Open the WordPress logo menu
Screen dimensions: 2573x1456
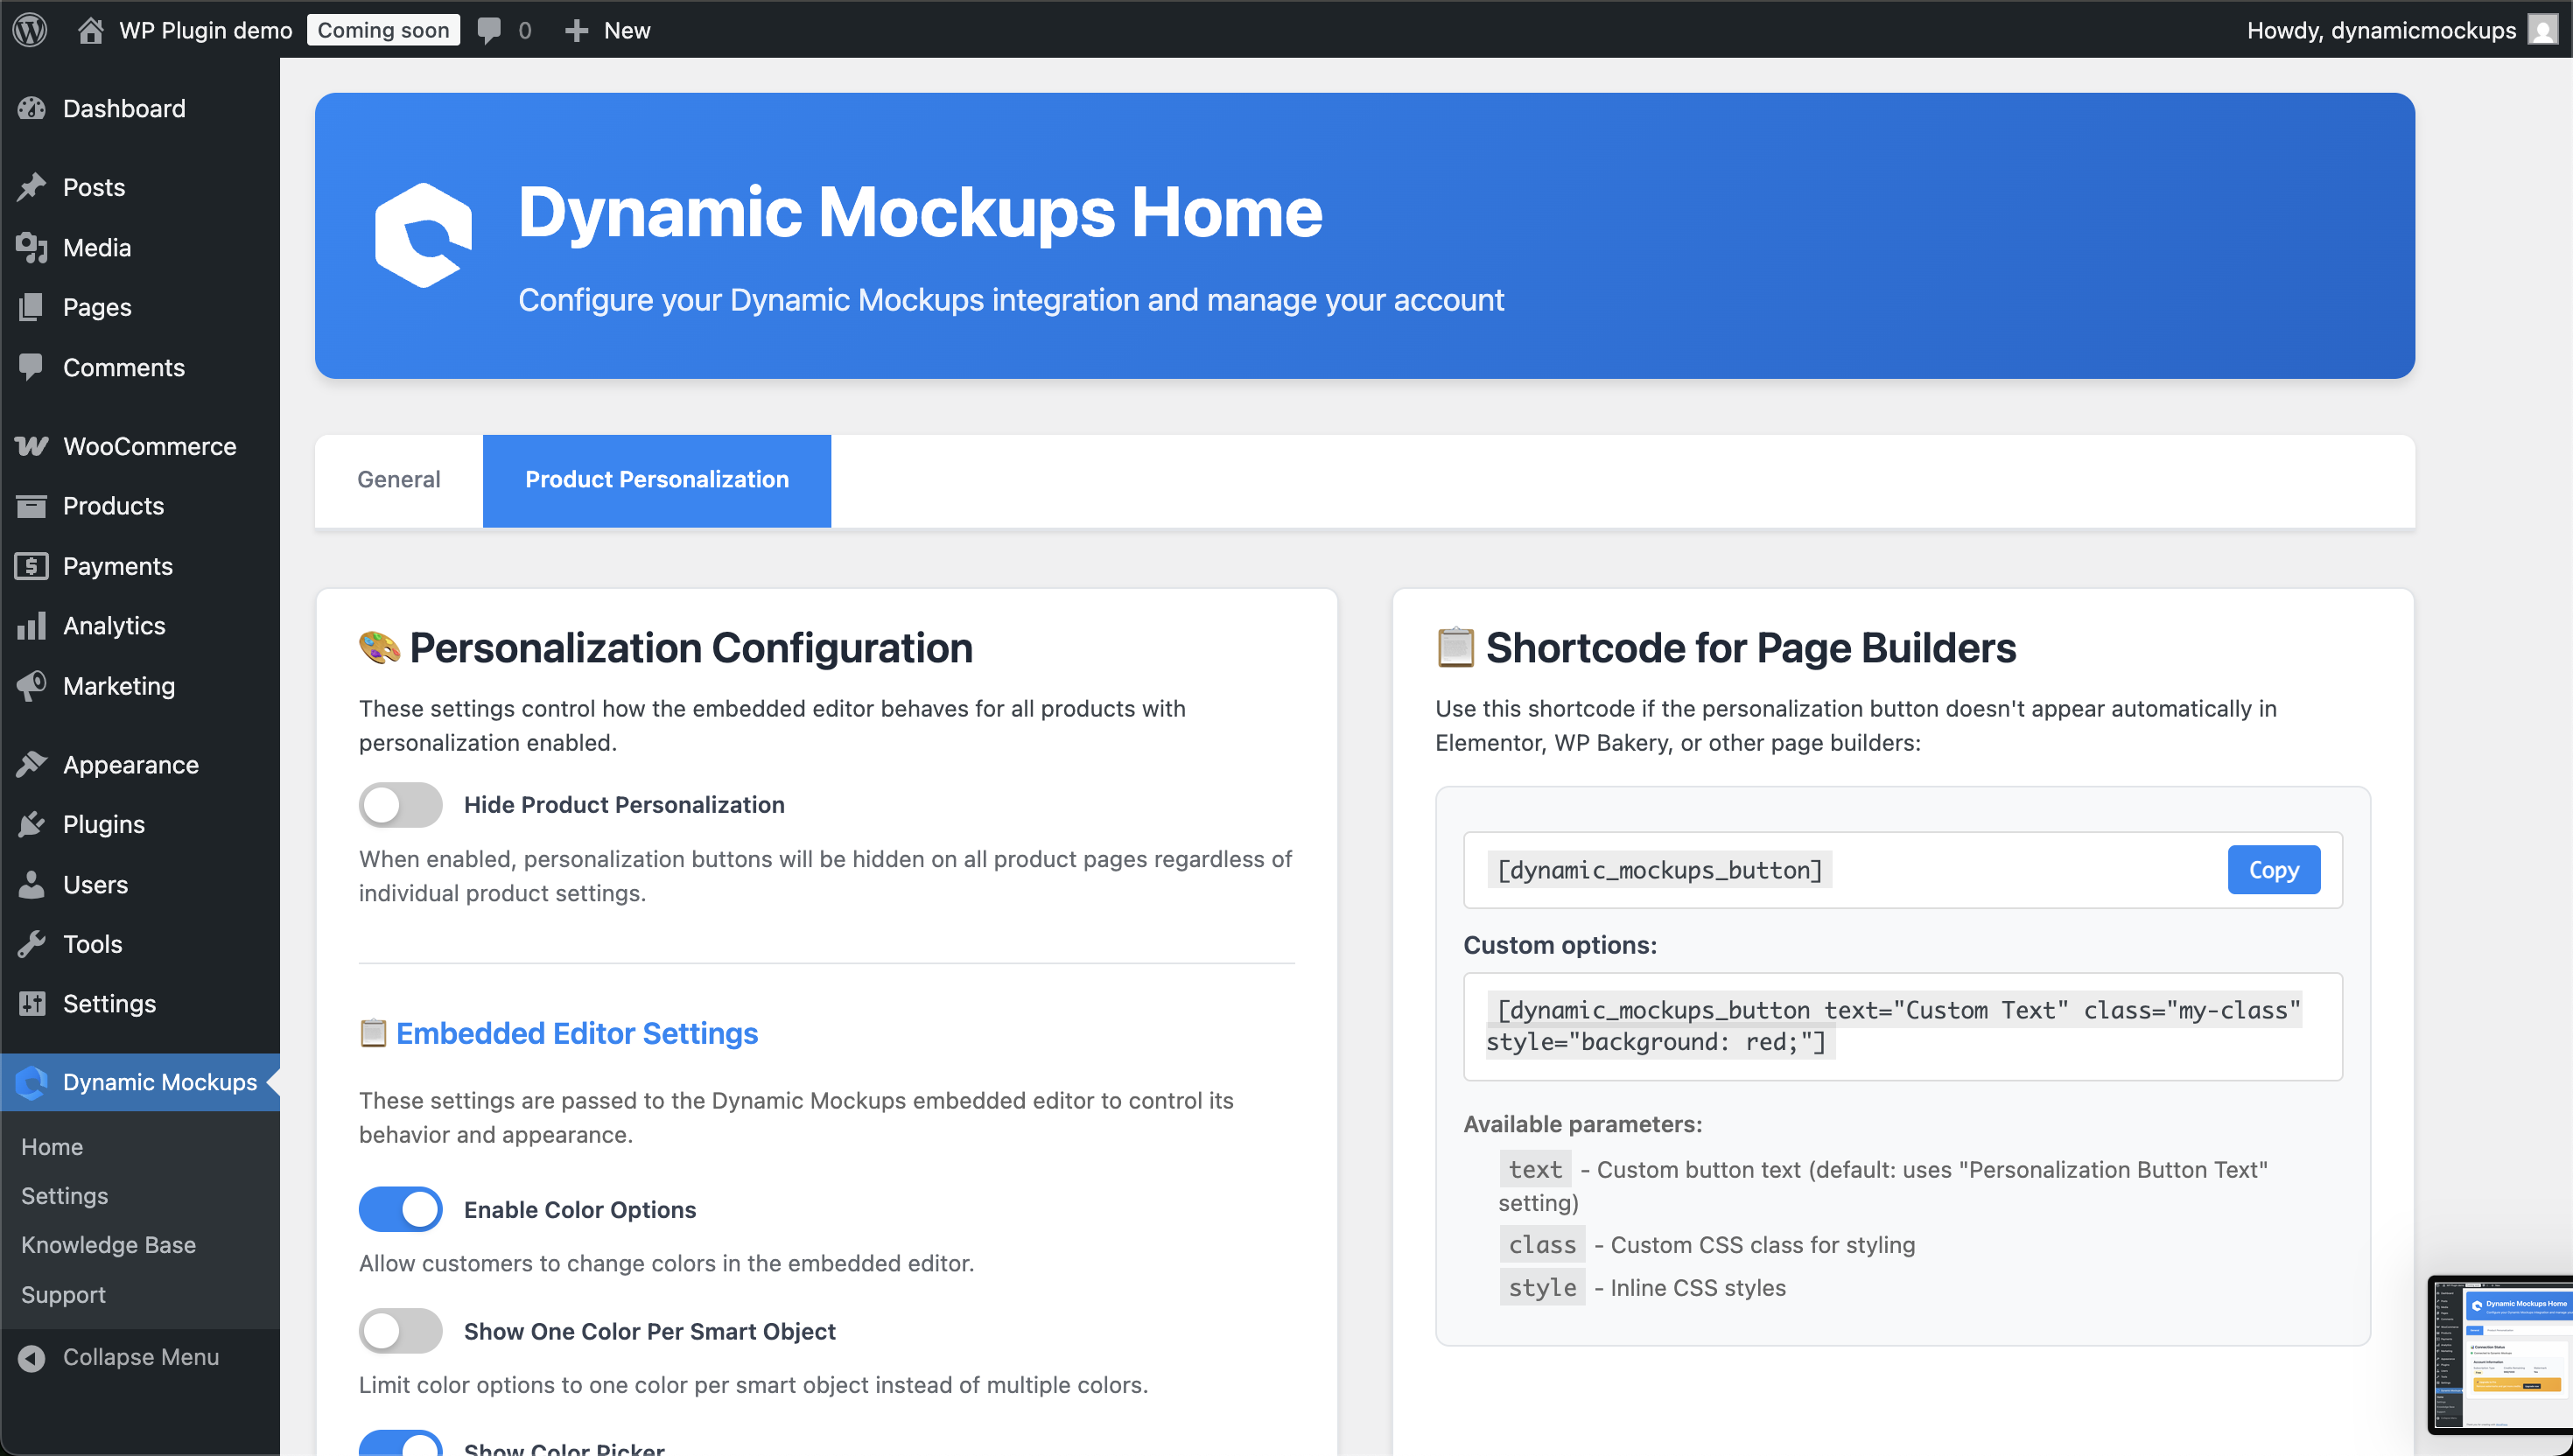[30, 29]
